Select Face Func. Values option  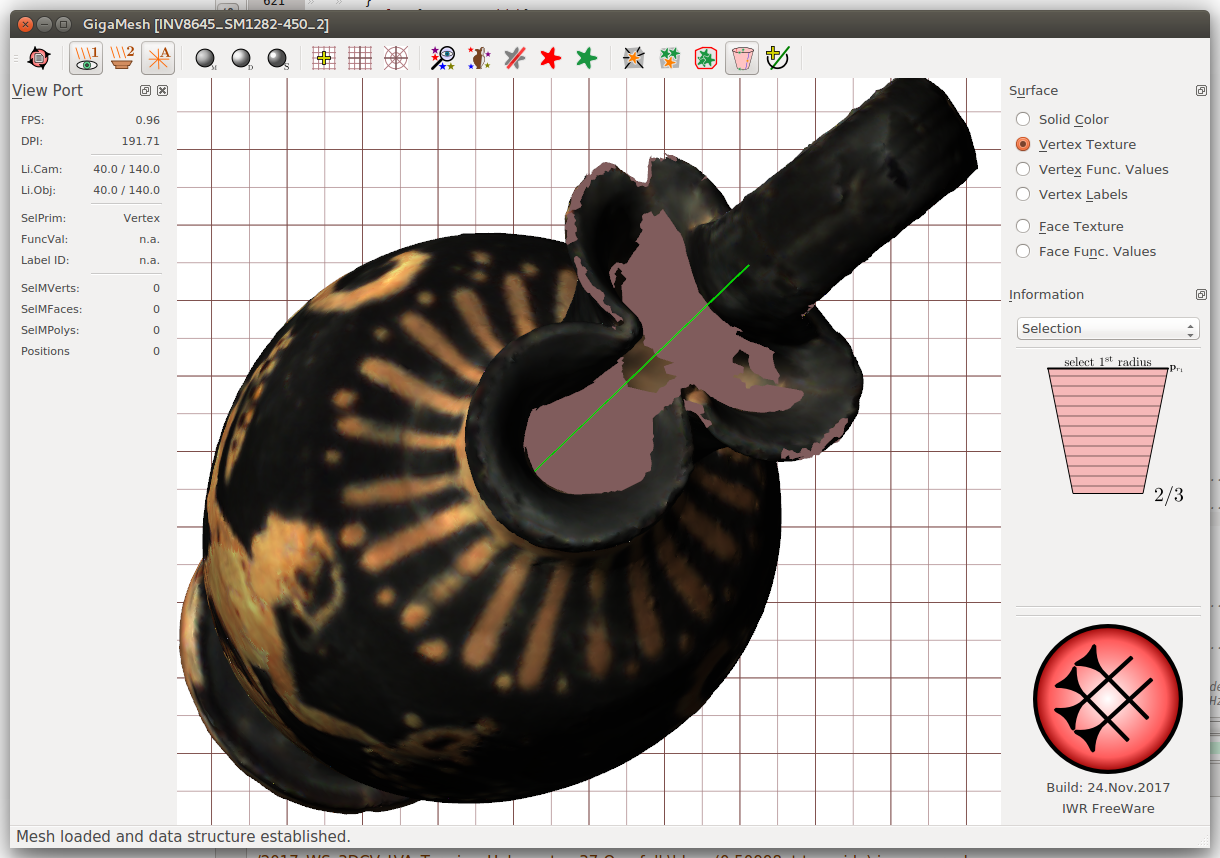[x=1085, y=251]
